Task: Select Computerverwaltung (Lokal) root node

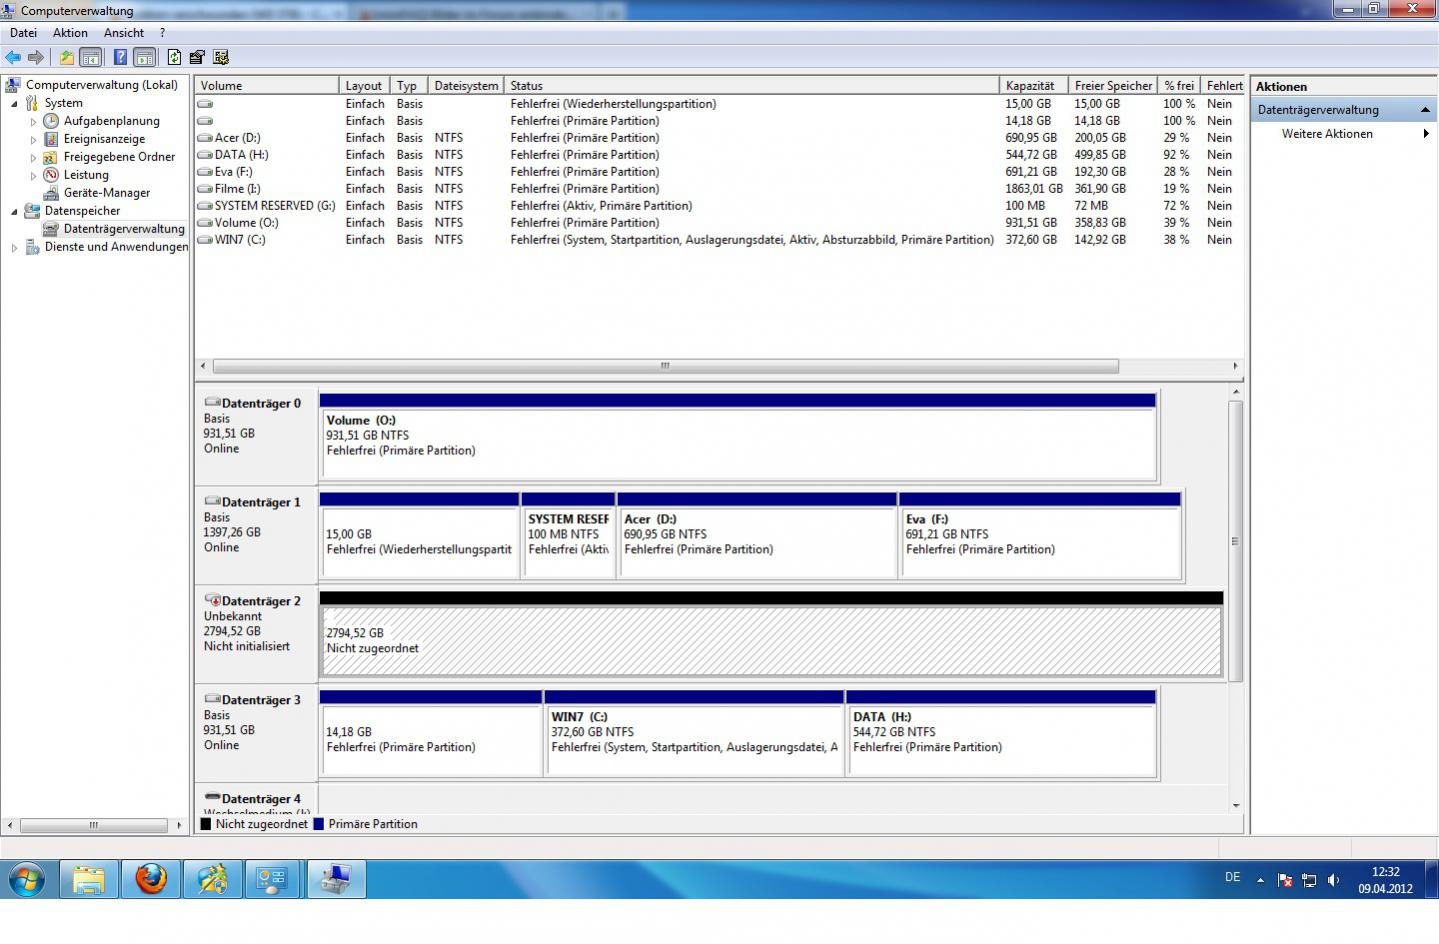Action: pos(102,85)
